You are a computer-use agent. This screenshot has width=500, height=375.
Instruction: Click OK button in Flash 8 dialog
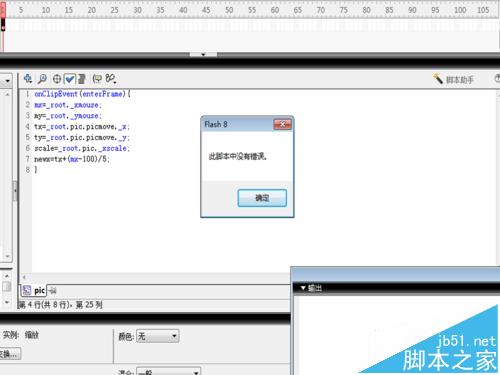262,198
